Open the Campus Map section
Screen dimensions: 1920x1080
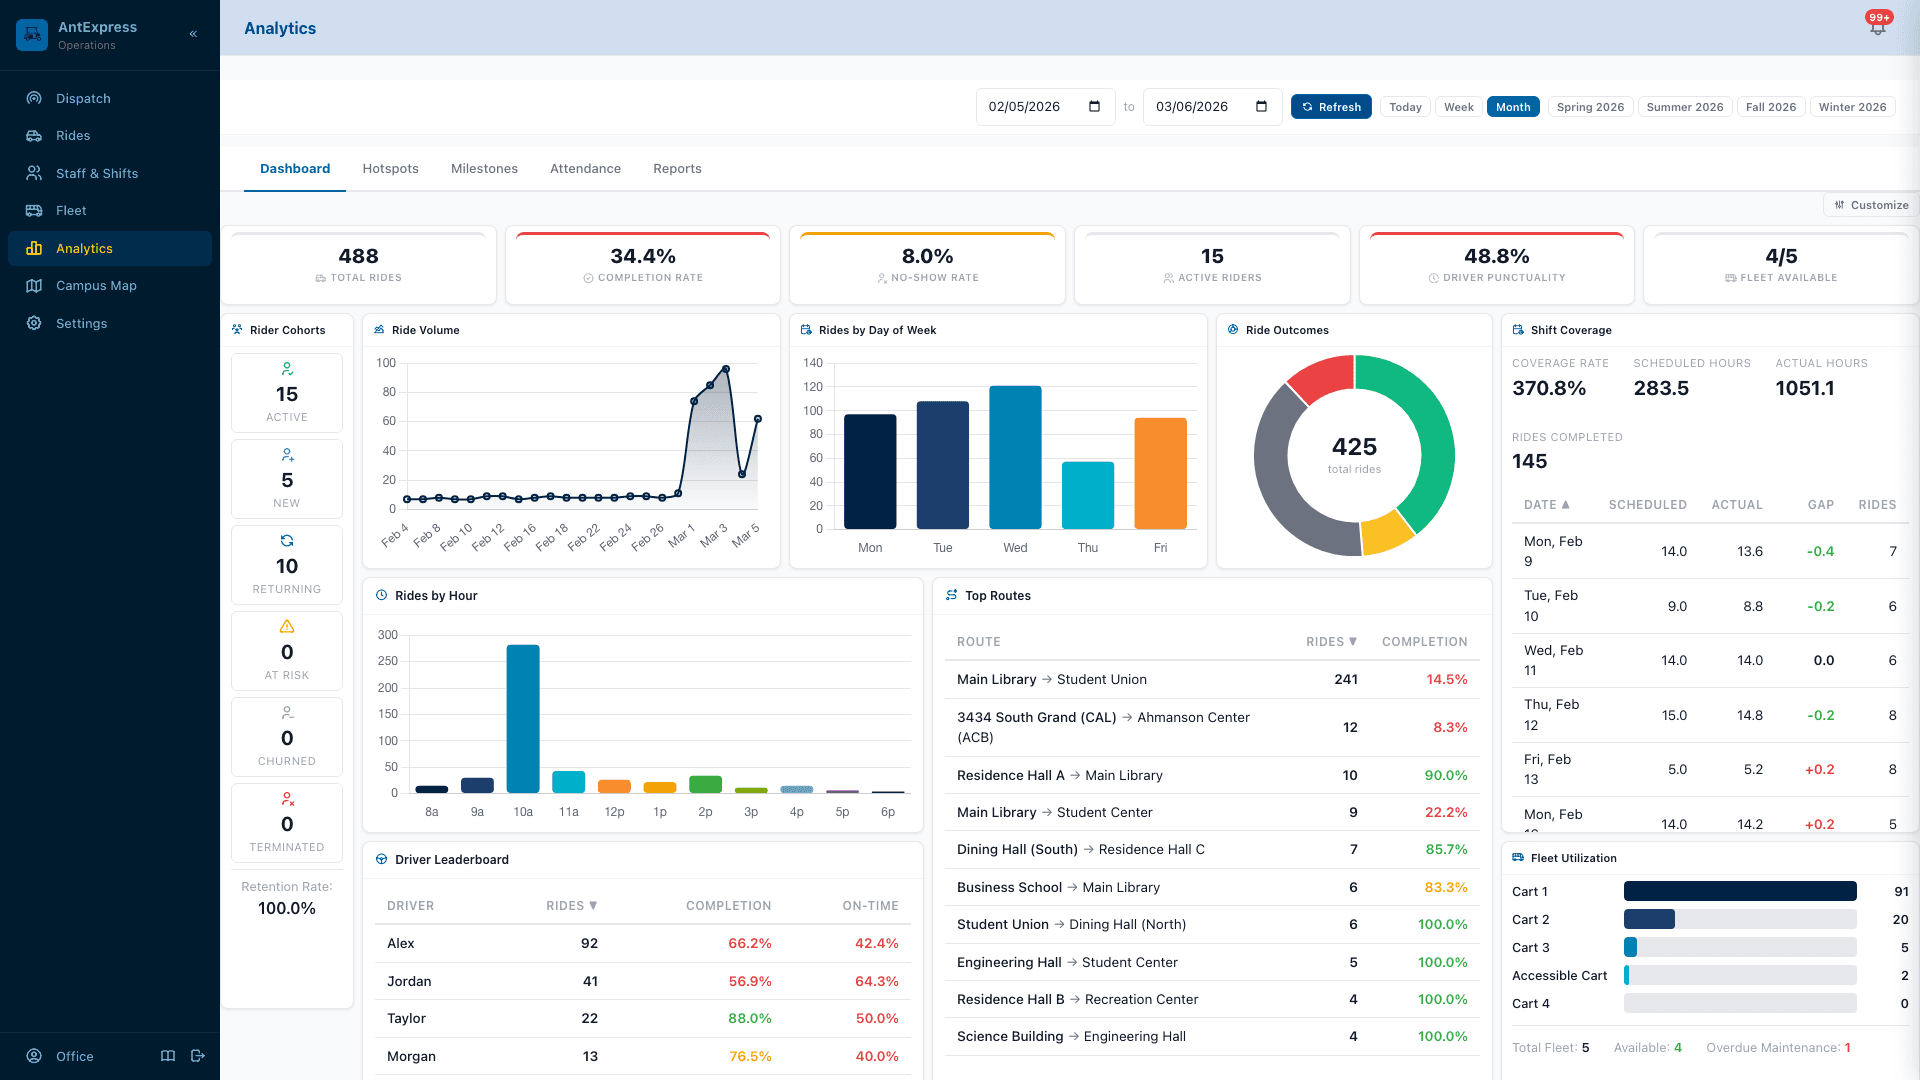pyautogui.click(x=96, y=285)
